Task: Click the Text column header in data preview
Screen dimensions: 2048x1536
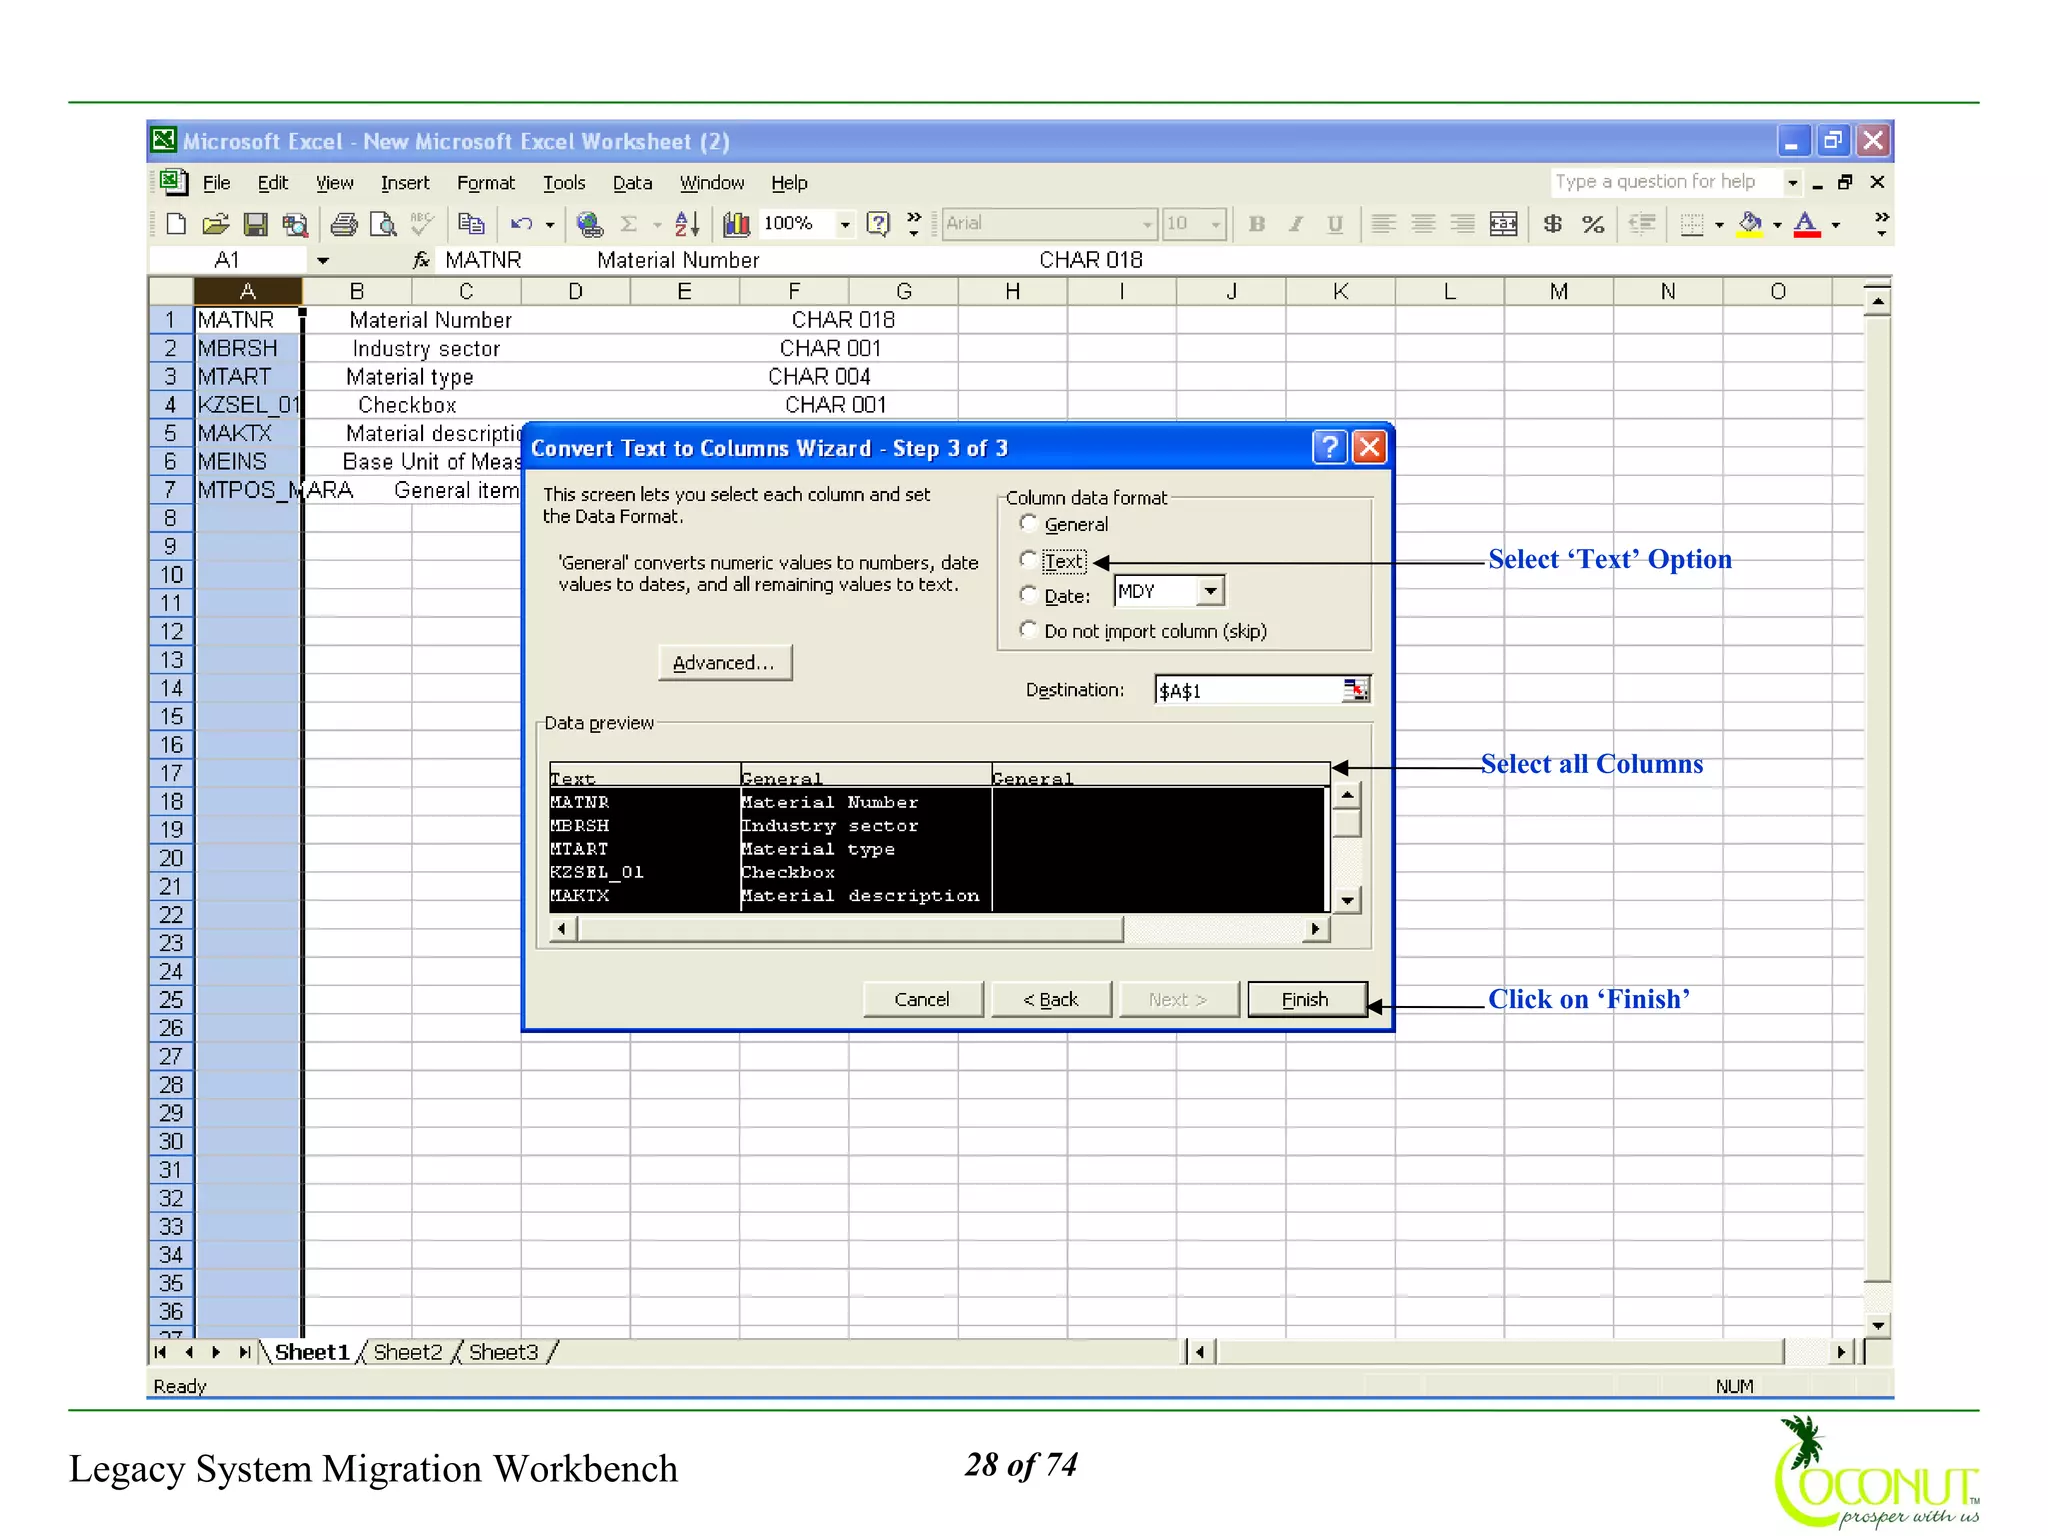Action: [644, 777]
